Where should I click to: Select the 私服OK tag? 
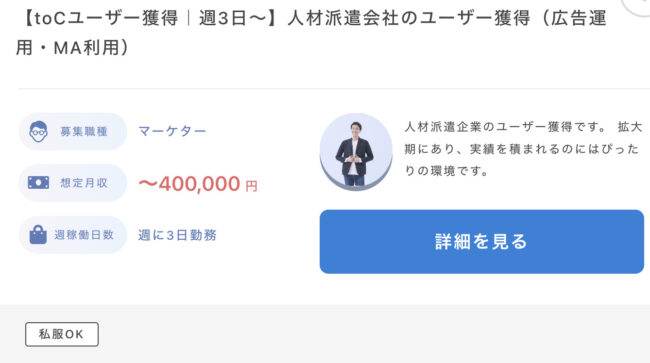coord(62,334)
